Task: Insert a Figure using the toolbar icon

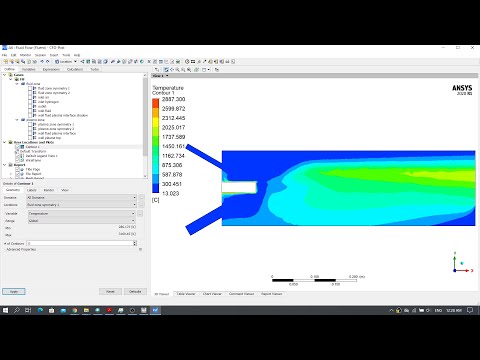Action: pyautogui.click(x=178, y=62)
